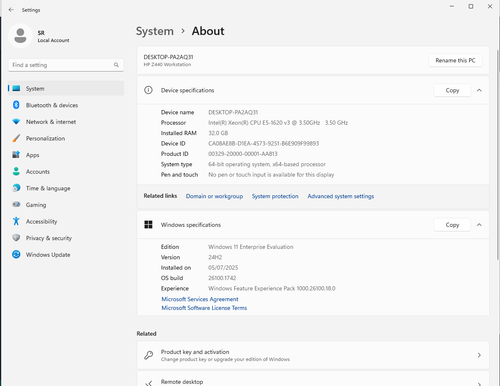Click the Product ID value 00329-20000-00001-AA813
500x386 pixels.
(243, 154)
